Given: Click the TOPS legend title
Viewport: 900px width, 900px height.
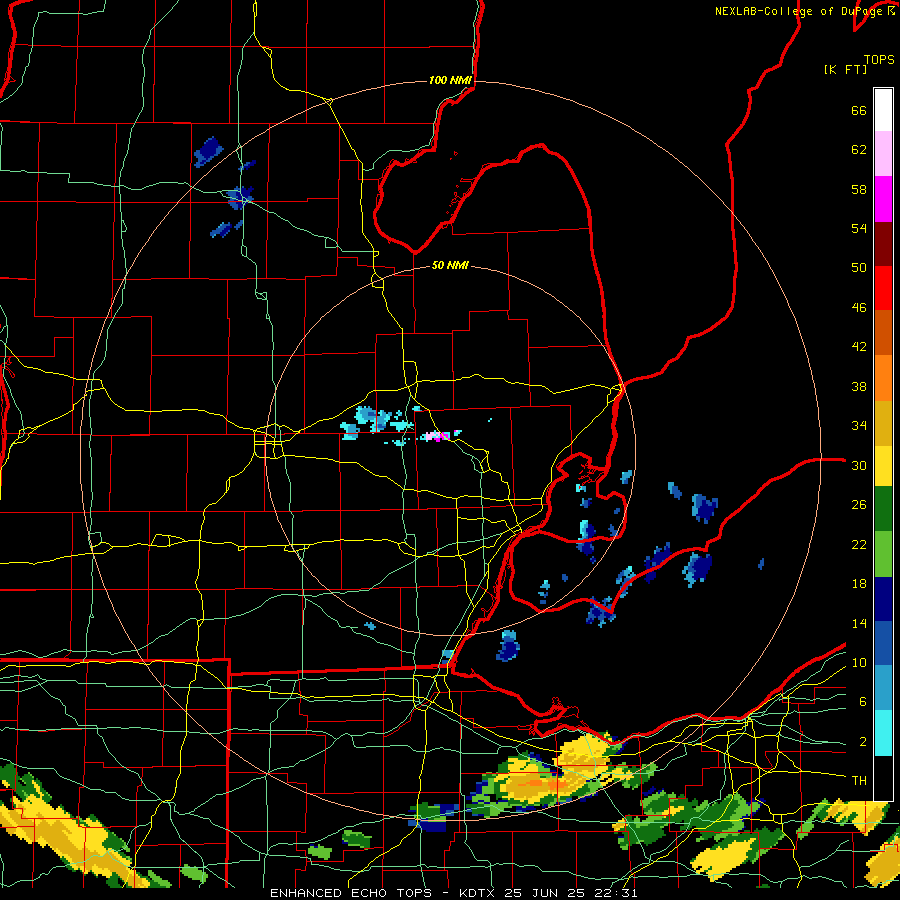Looking at the screenshot, I should pyautogui.click(x=879, y=59).
